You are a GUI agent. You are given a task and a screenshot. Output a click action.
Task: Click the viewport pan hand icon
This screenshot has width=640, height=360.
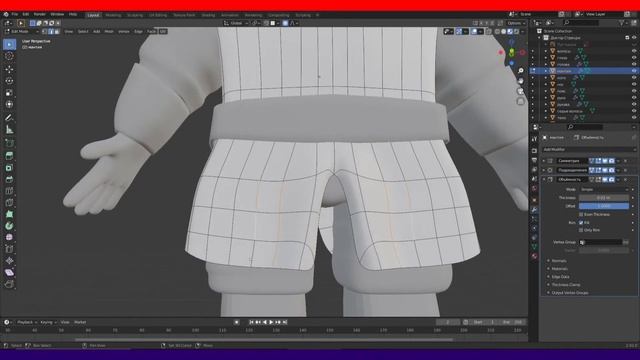[x=521, y=81]
